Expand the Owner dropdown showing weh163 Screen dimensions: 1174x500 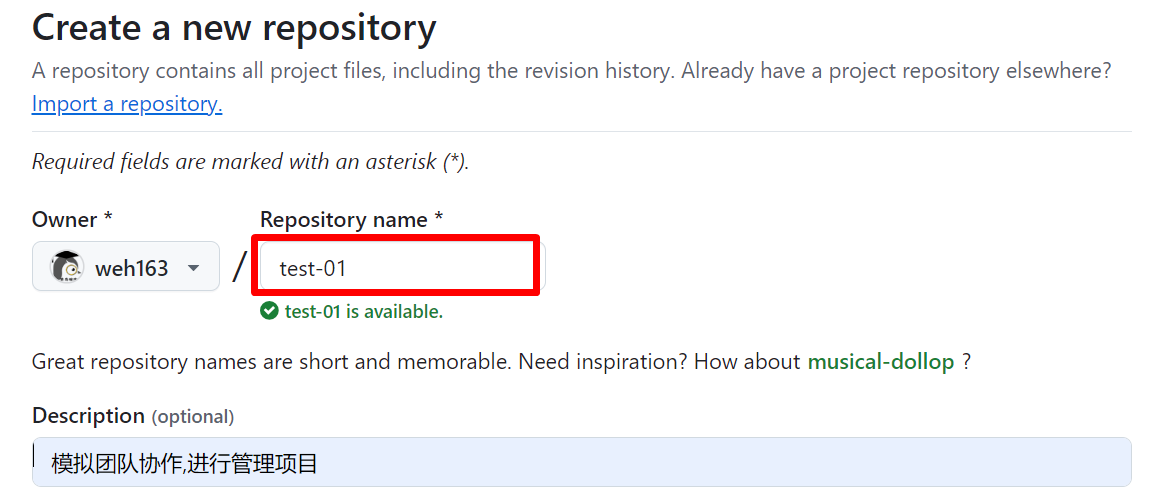[126, 266]
